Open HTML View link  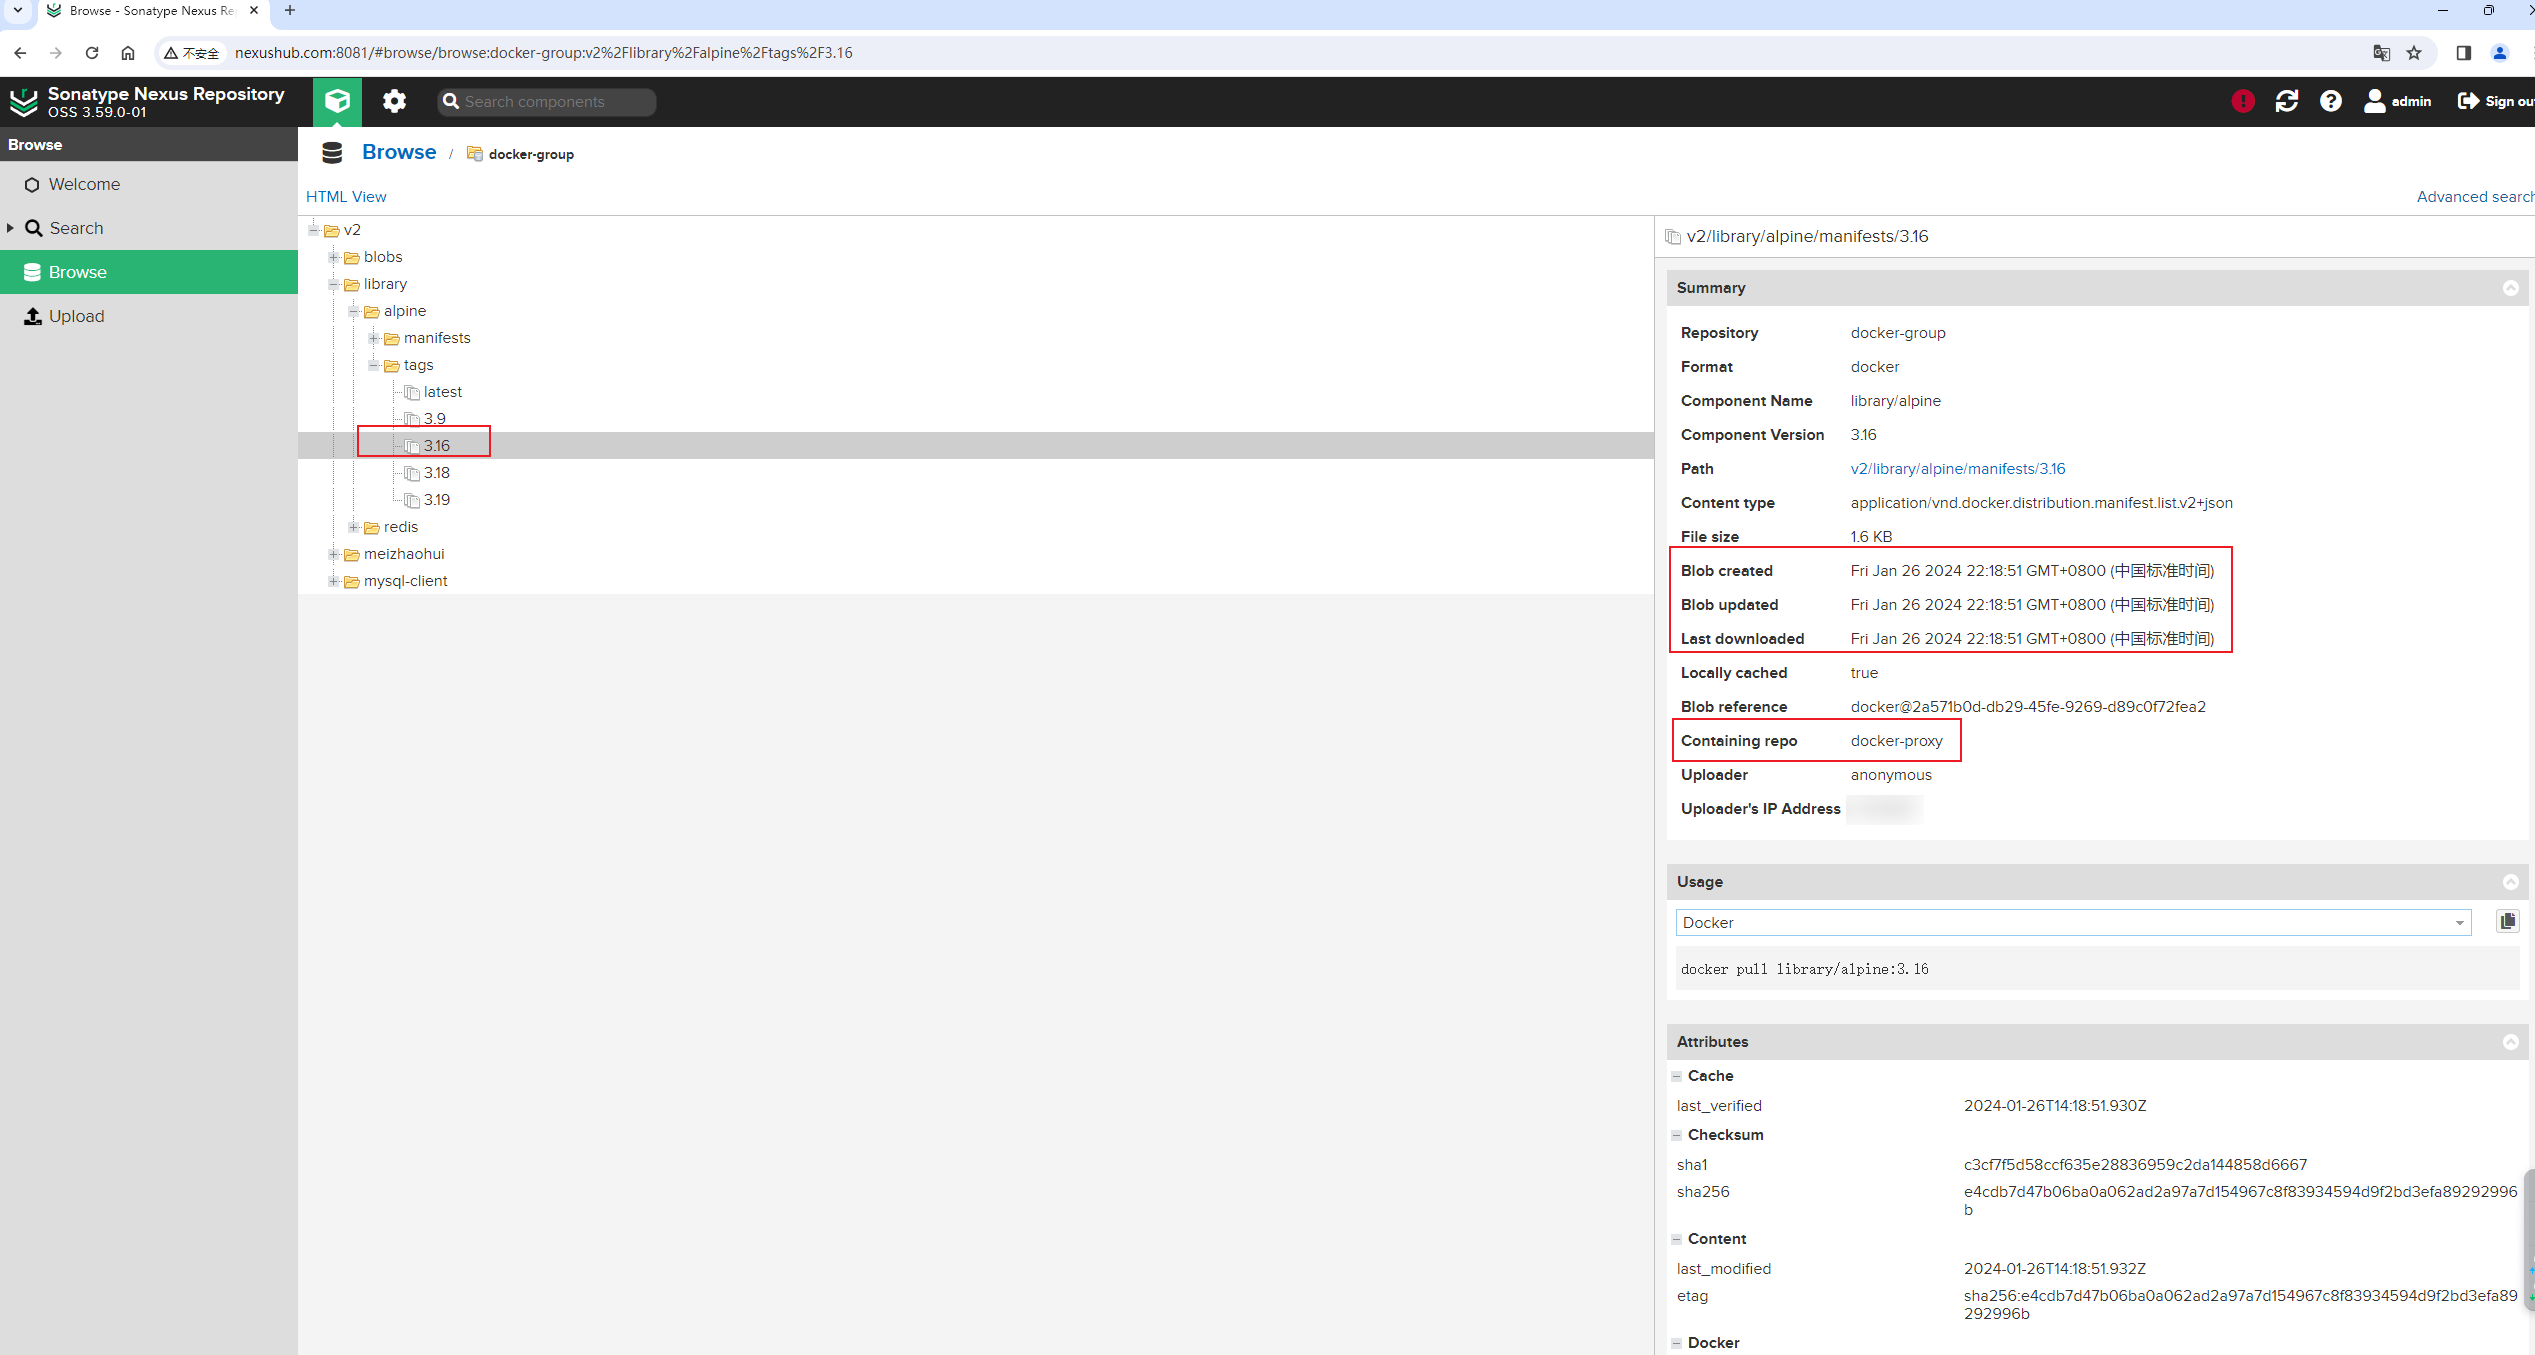346,197
